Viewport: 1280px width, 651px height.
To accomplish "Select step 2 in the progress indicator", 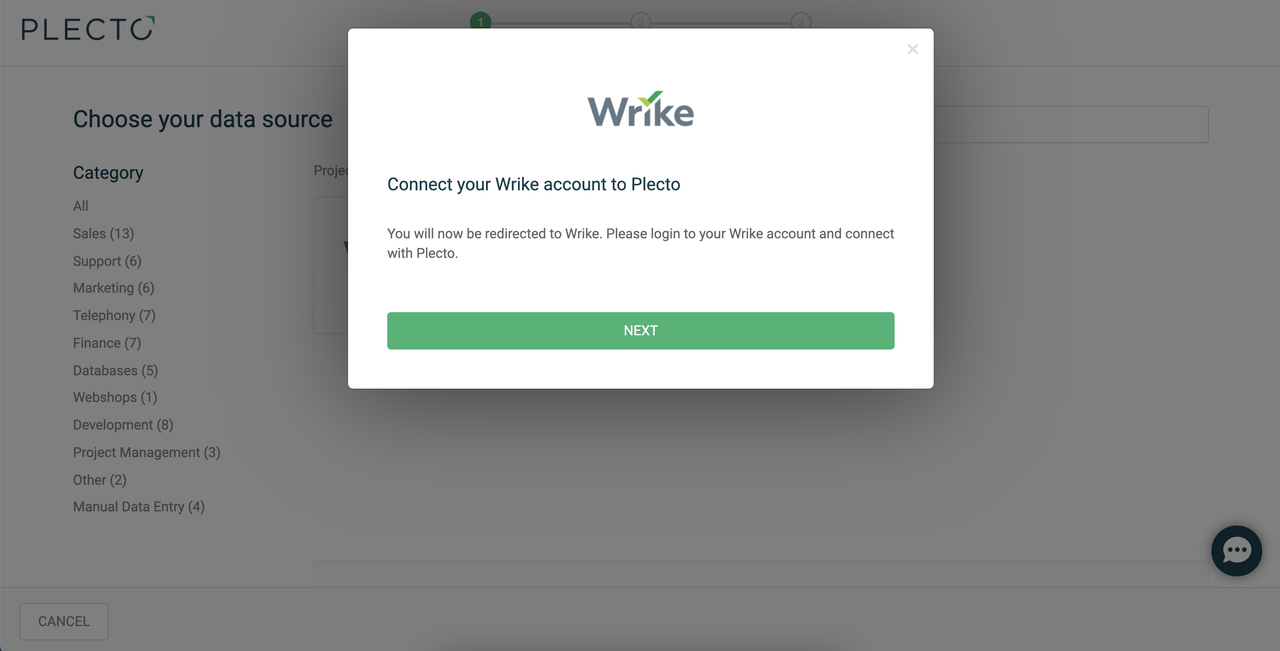I will pyautogui.click(x=641, y=22).
